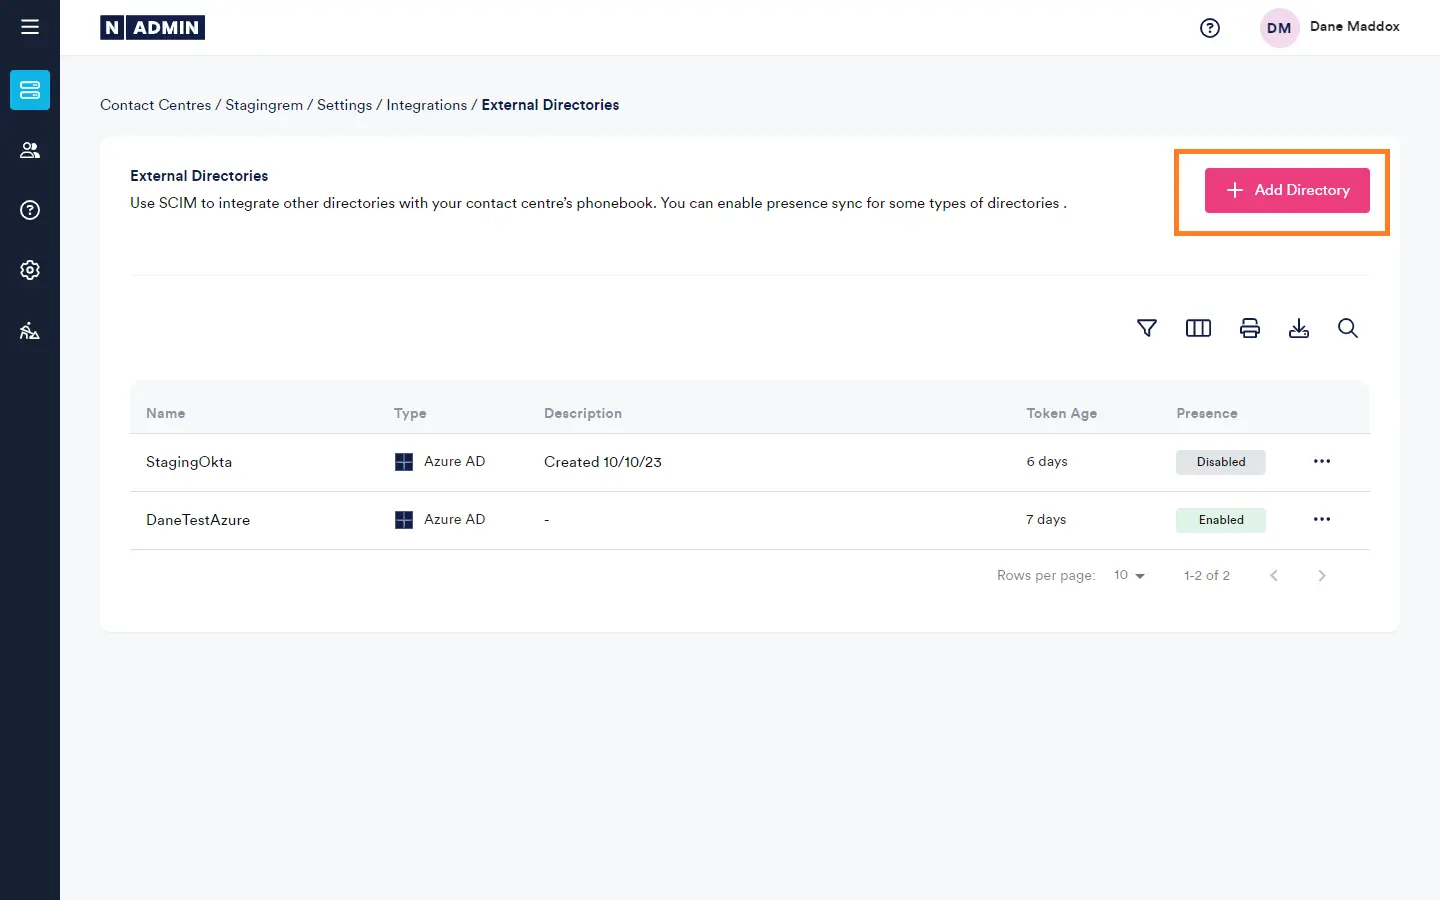Image resolution: width=1440 pixels, height=900 pixels.
Task: Click the sidebar help question mark icon
Action: click(x=30, y=210)
